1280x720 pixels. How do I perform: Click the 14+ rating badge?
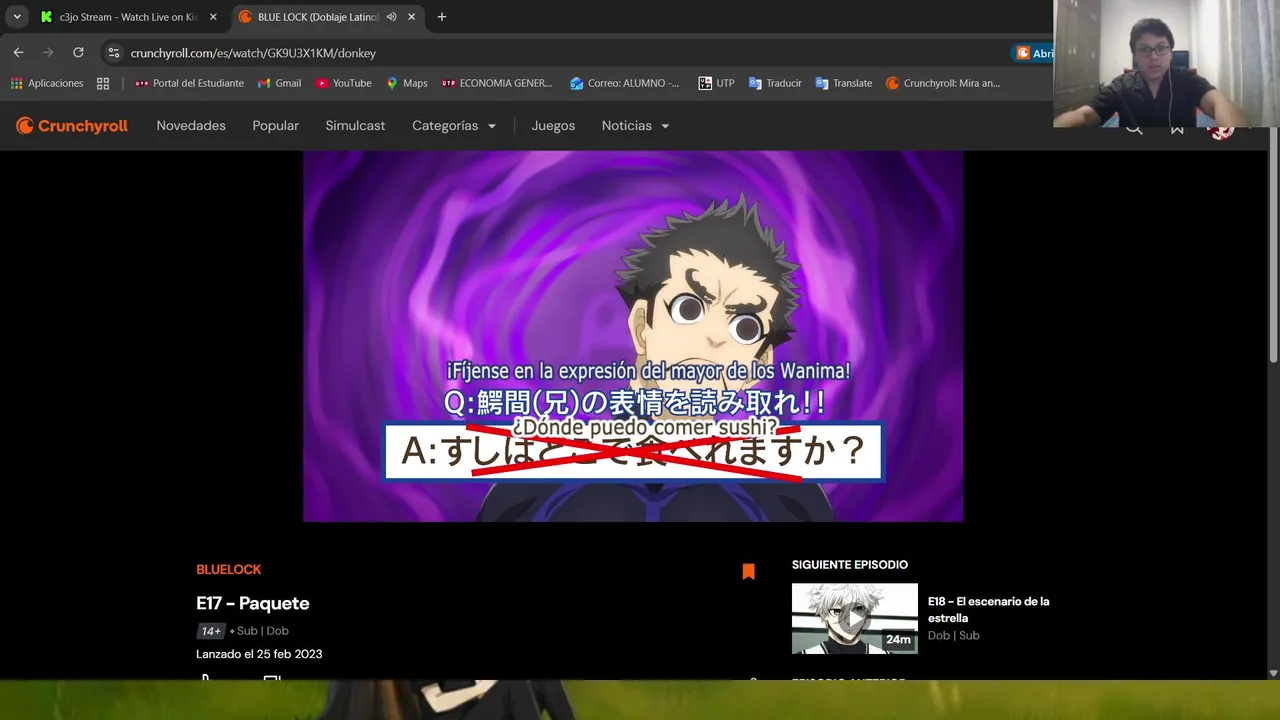(x=211, y=631)
